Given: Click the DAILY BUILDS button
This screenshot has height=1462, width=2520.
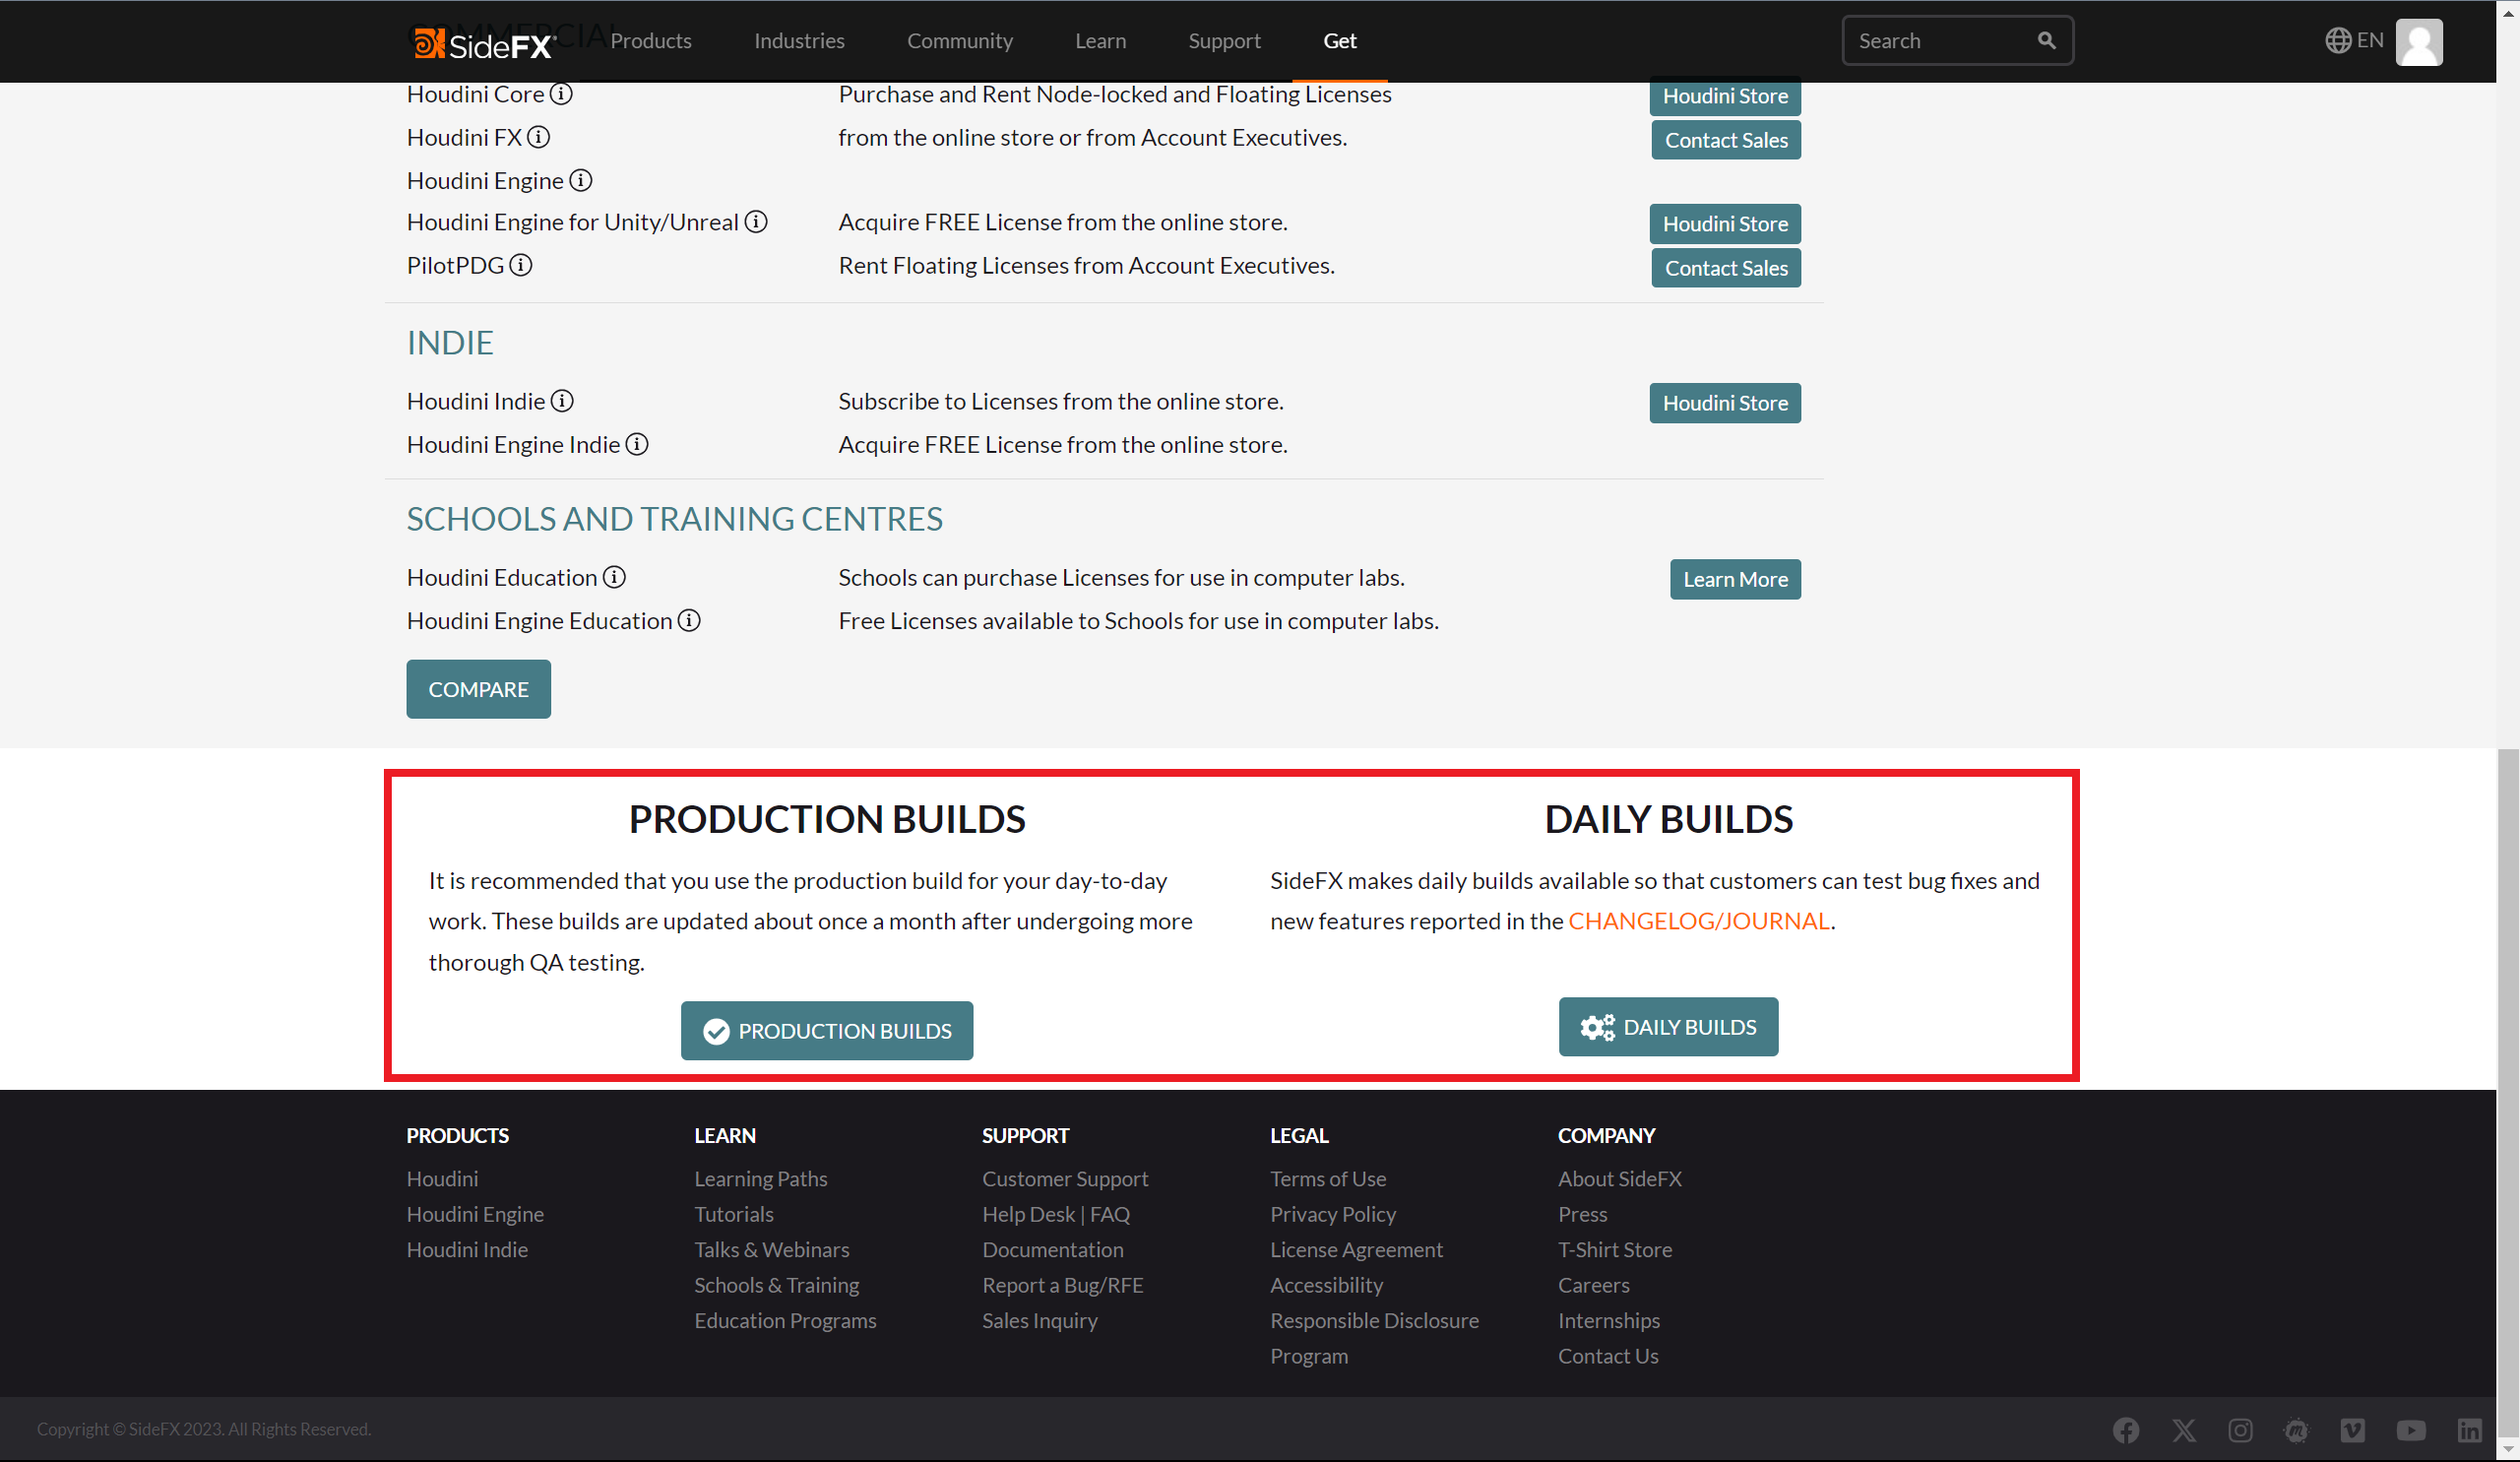Looking at the screenshot, I should tap(1668, 1027).
